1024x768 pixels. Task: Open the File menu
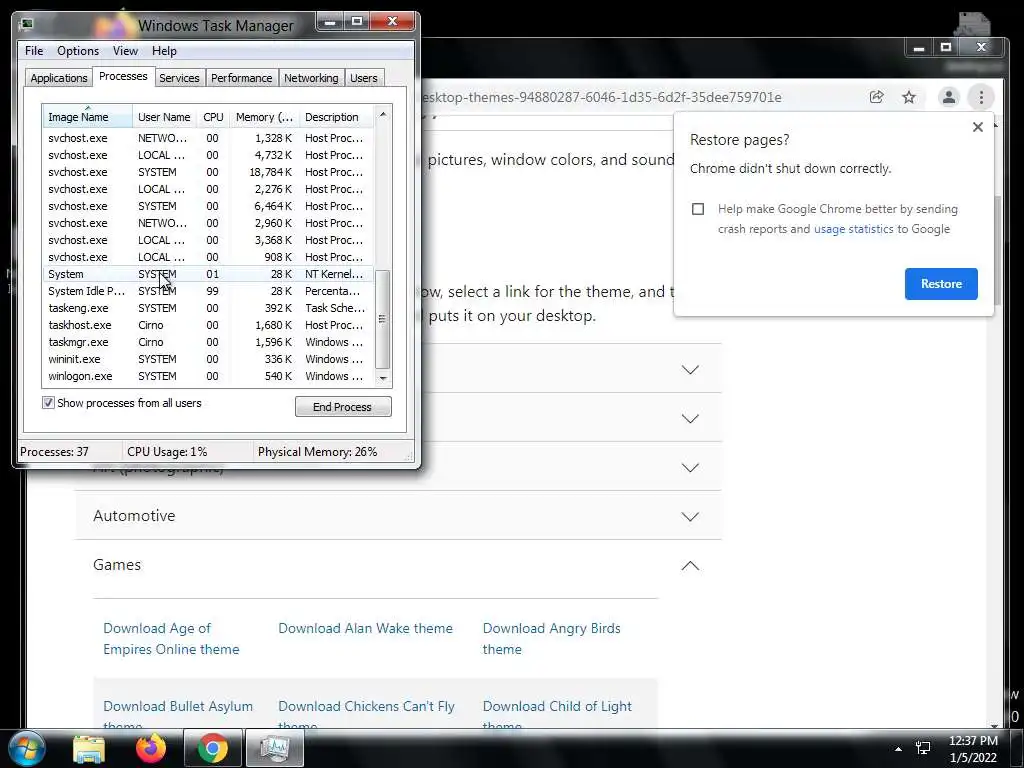pyautogui.click(x=34, y=51)
